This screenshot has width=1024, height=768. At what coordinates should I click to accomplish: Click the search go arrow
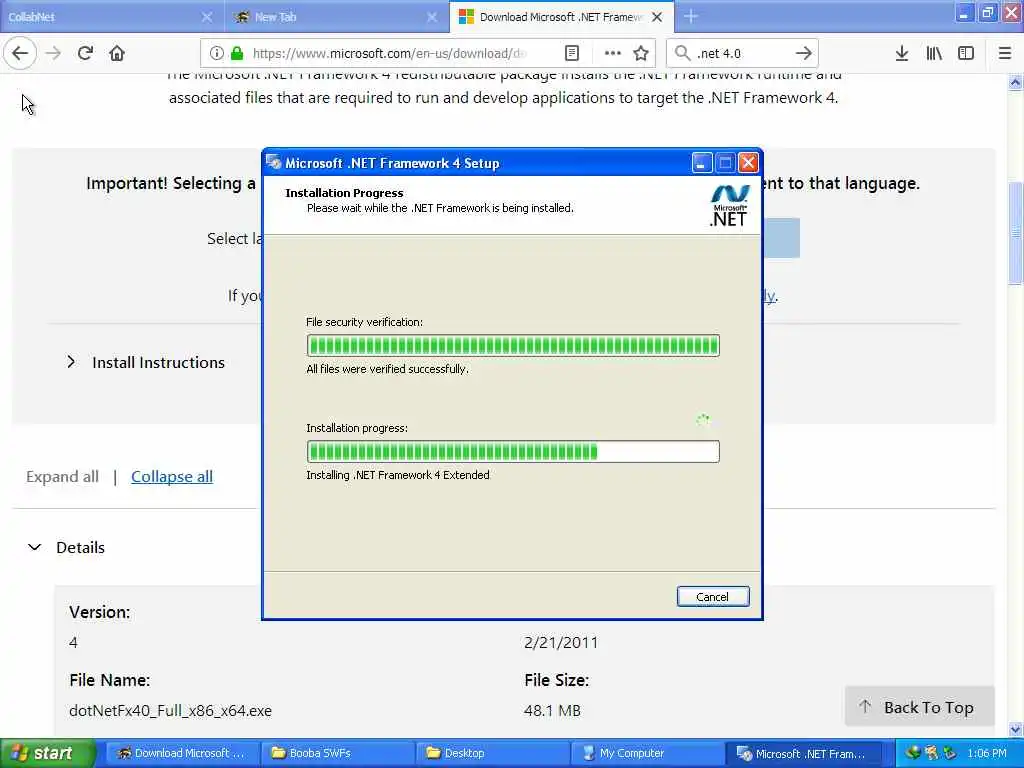point(803,53)
